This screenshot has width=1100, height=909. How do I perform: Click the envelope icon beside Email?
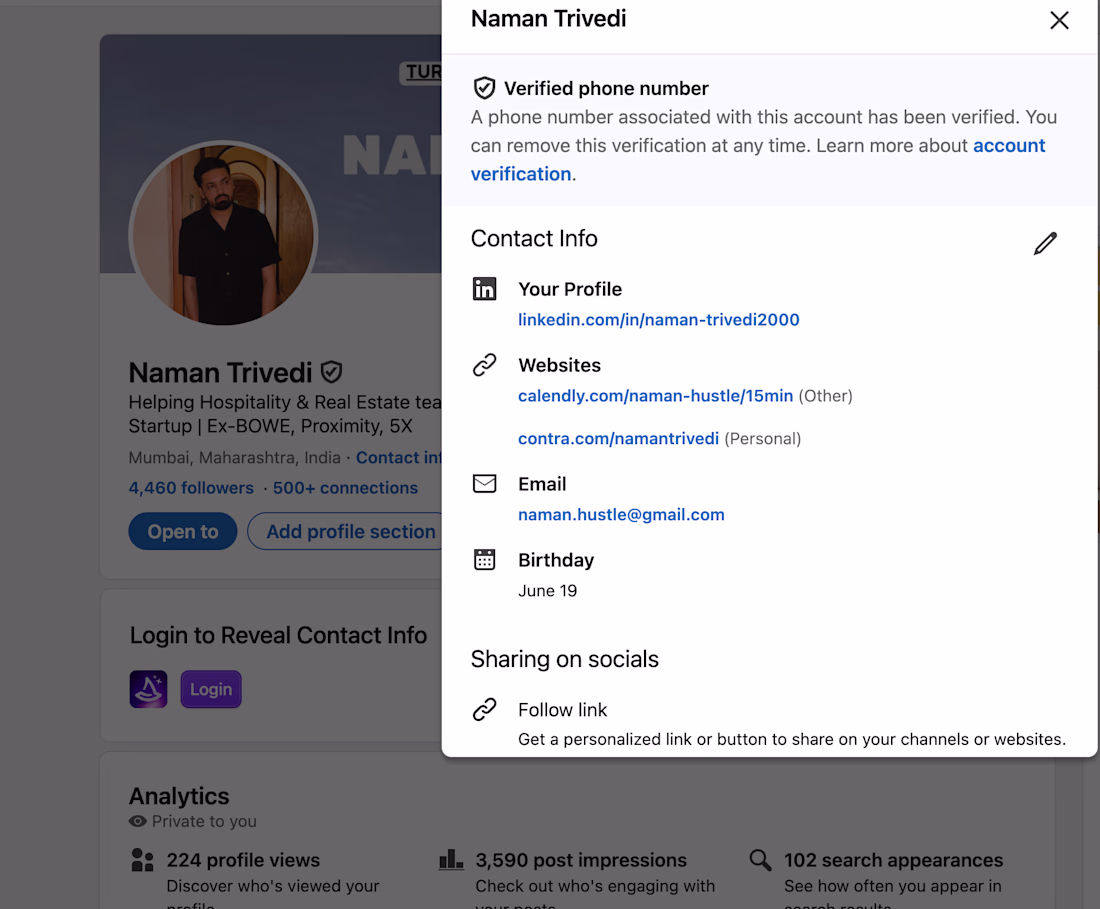point(485,484)
